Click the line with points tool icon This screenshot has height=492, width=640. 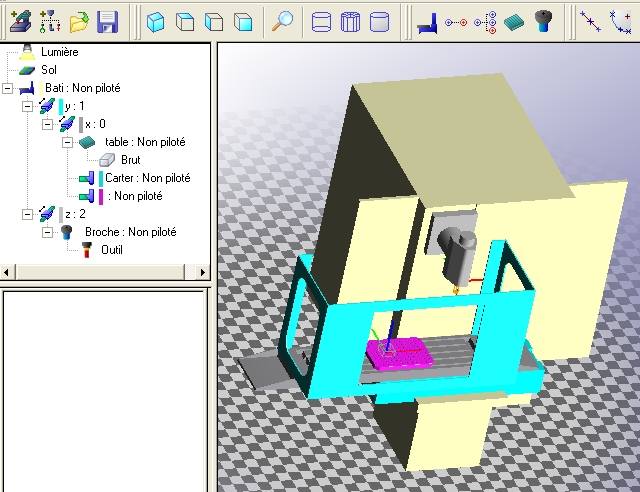tap(590, 22)
